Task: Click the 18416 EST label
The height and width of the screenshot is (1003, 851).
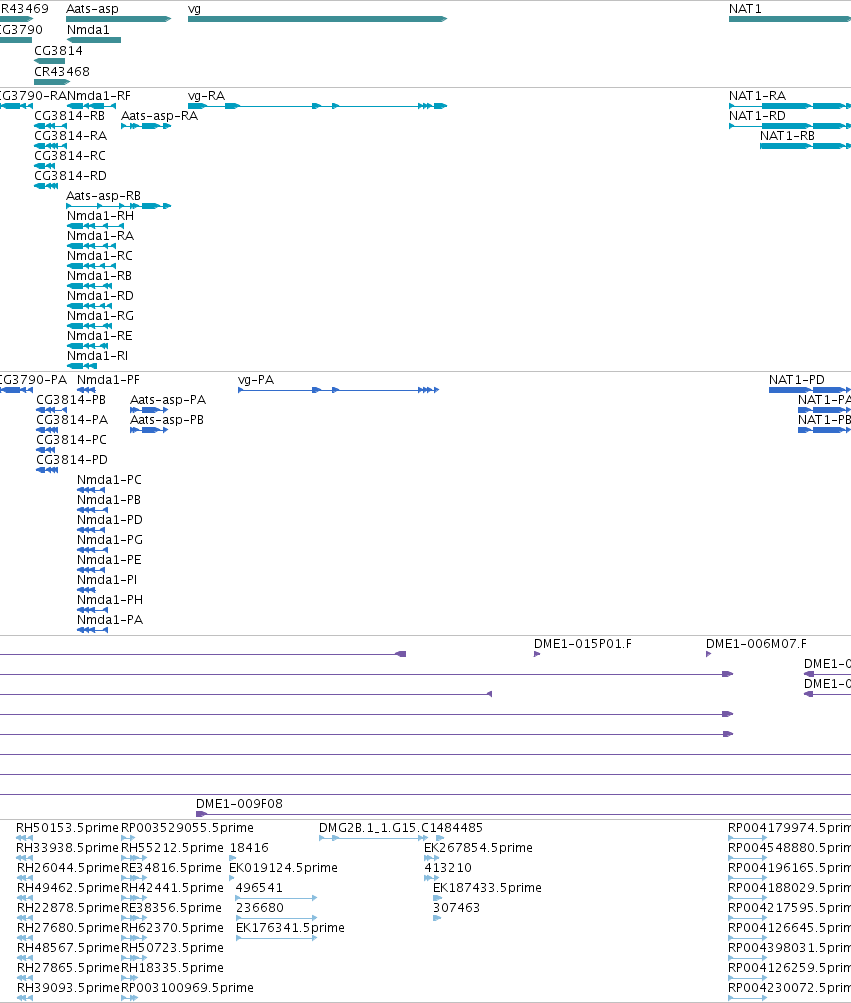Action: click(x=249, y=848)
